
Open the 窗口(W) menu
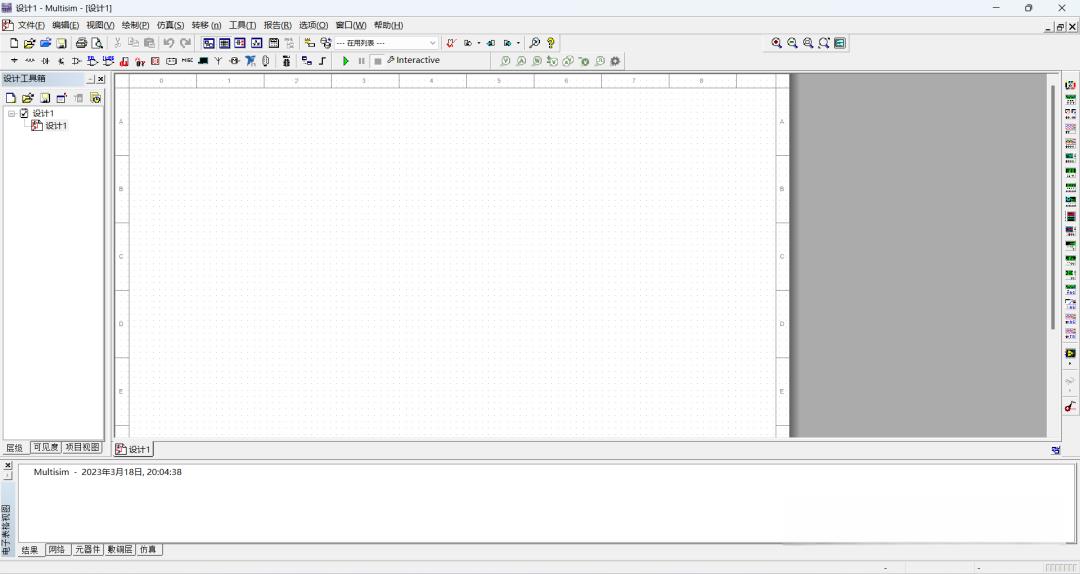351,25
